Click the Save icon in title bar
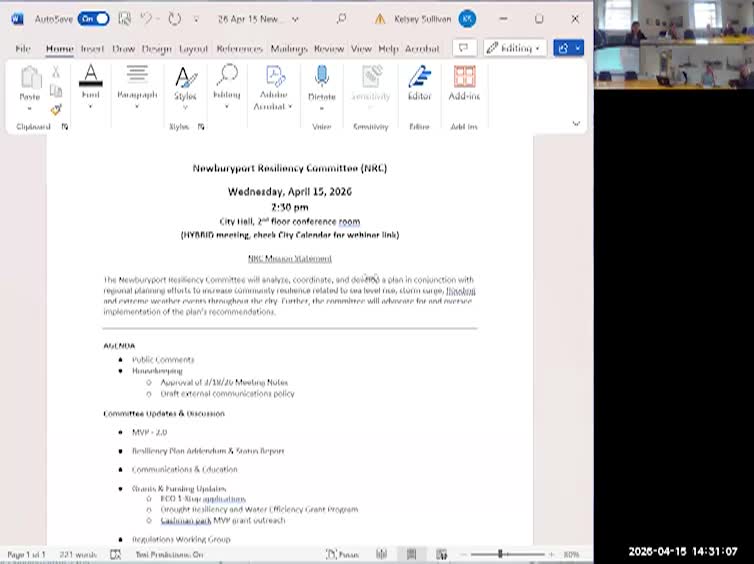Image resolution: width=754 pixels, height=564 pixels. click(124, 19)
